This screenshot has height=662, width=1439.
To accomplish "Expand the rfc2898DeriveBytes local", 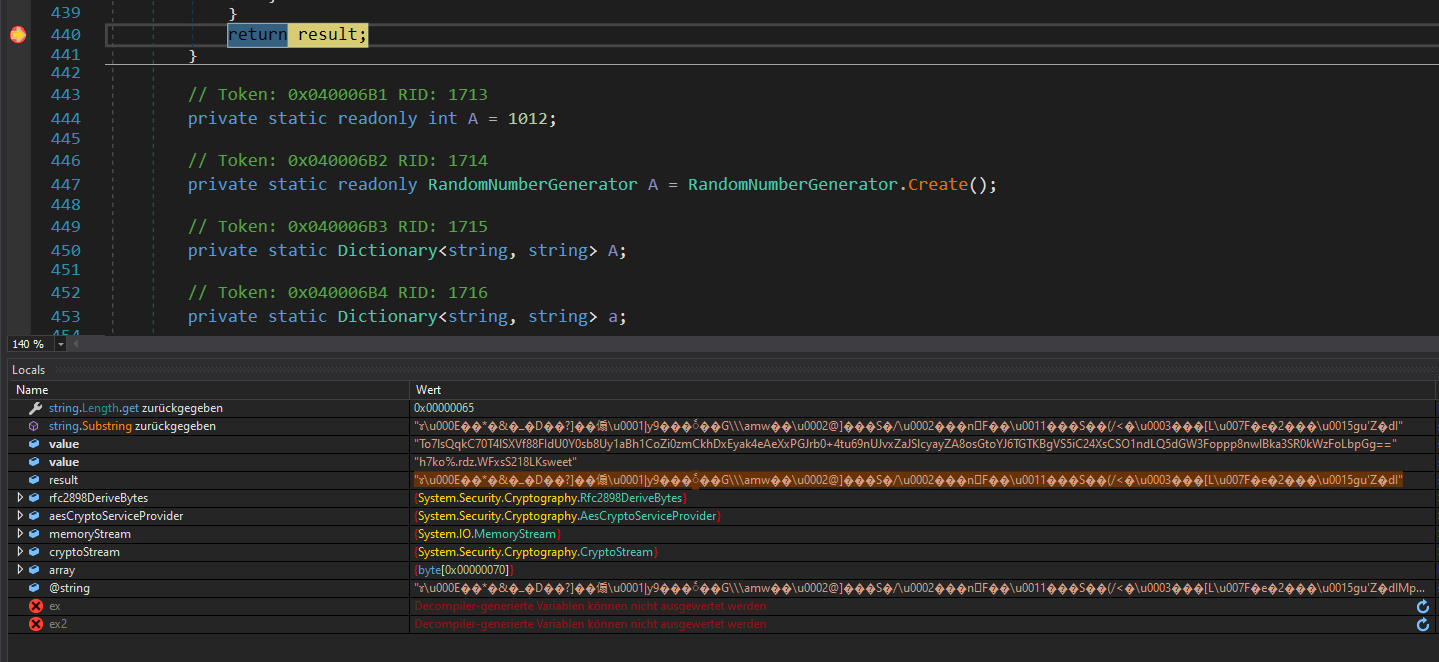I will point(20,498).
